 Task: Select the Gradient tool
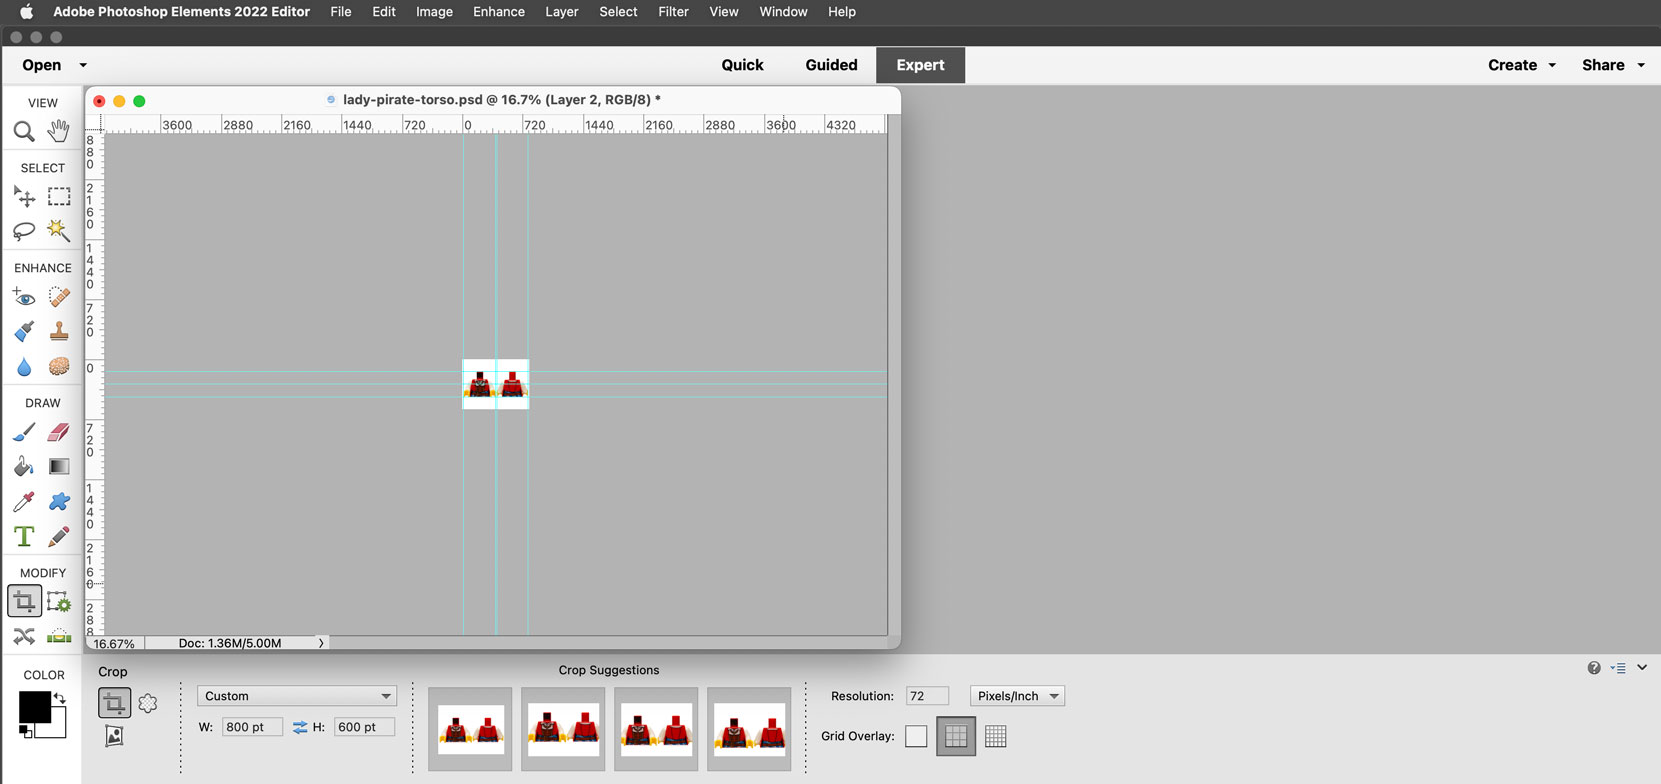click(x=59, y=466)
